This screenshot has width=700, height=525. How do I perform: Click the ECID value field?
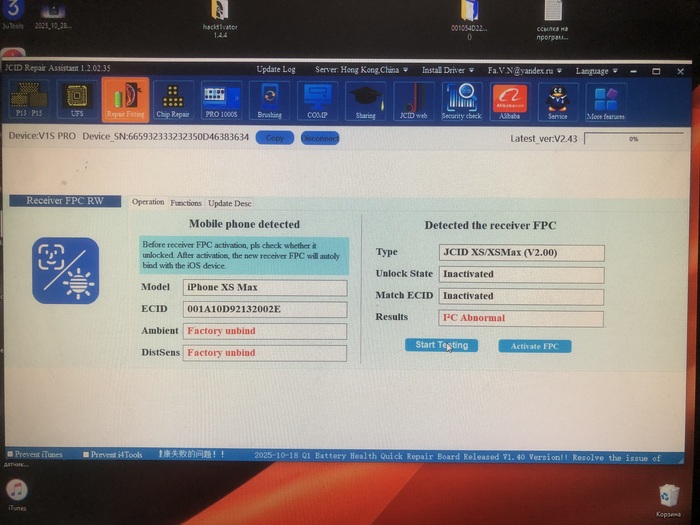tap(264, 309)
